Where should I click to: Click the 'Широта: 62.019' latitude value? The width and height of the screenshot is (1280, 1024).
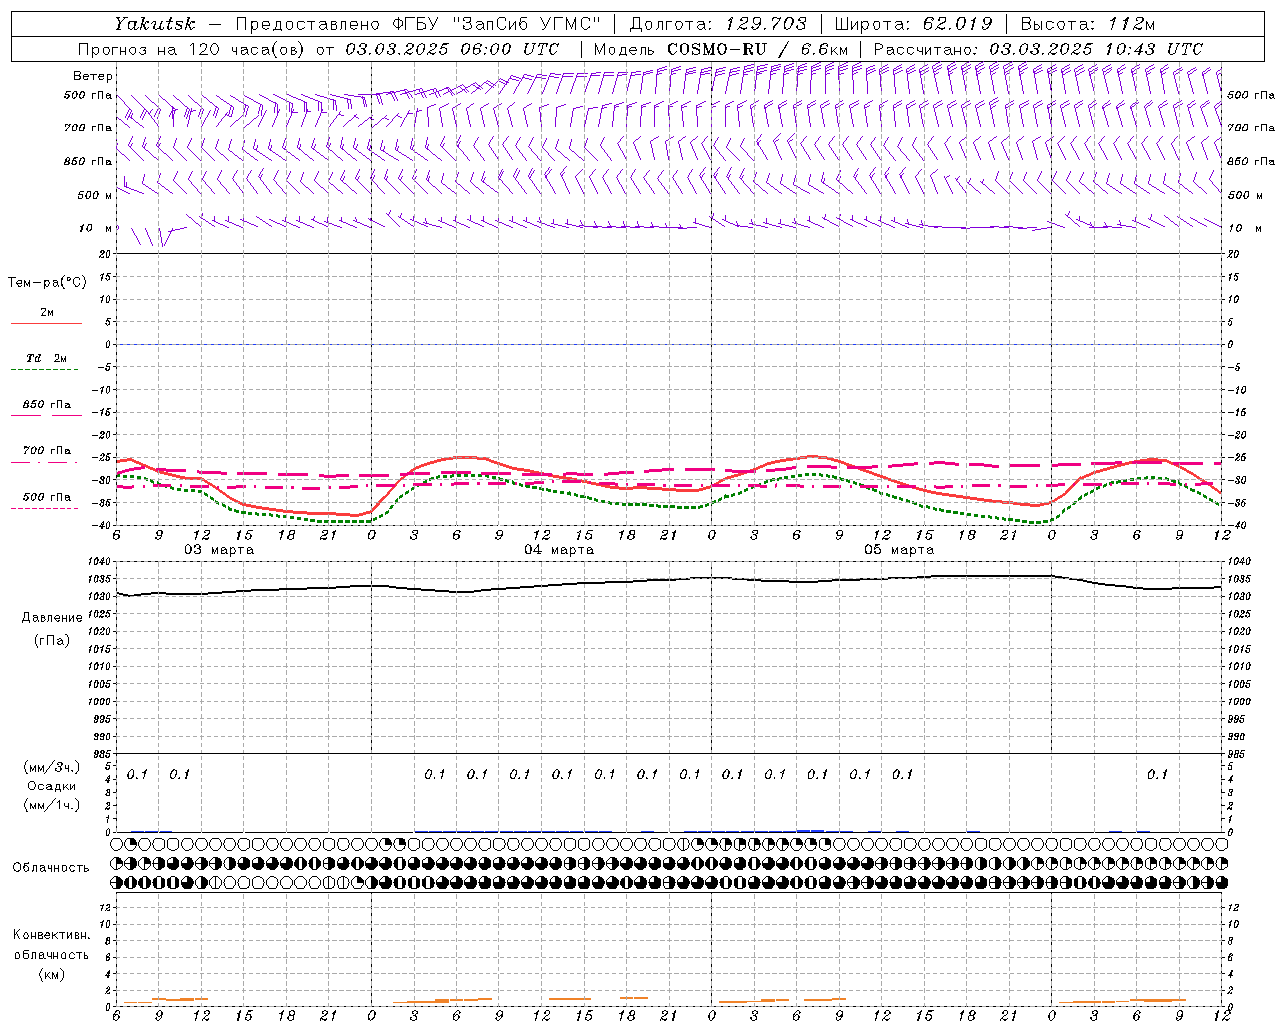[x=913, y=24]
